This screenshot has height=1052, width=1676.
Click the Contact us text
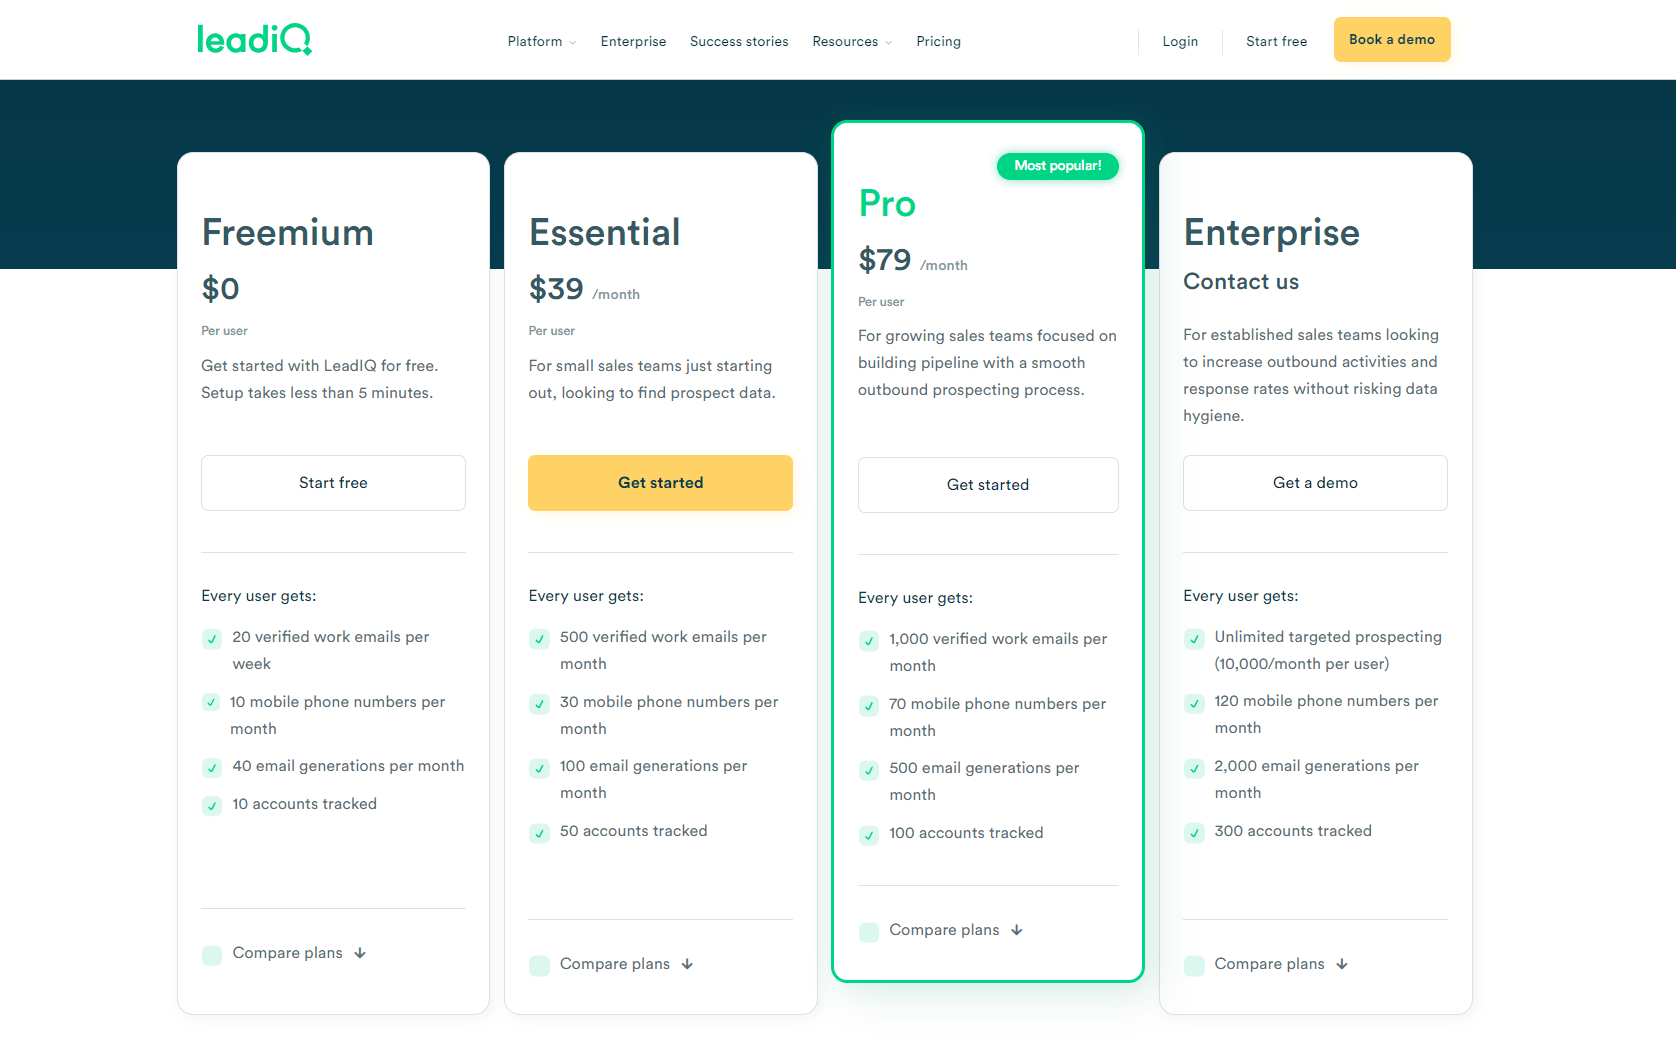[x=1241, y=282]
